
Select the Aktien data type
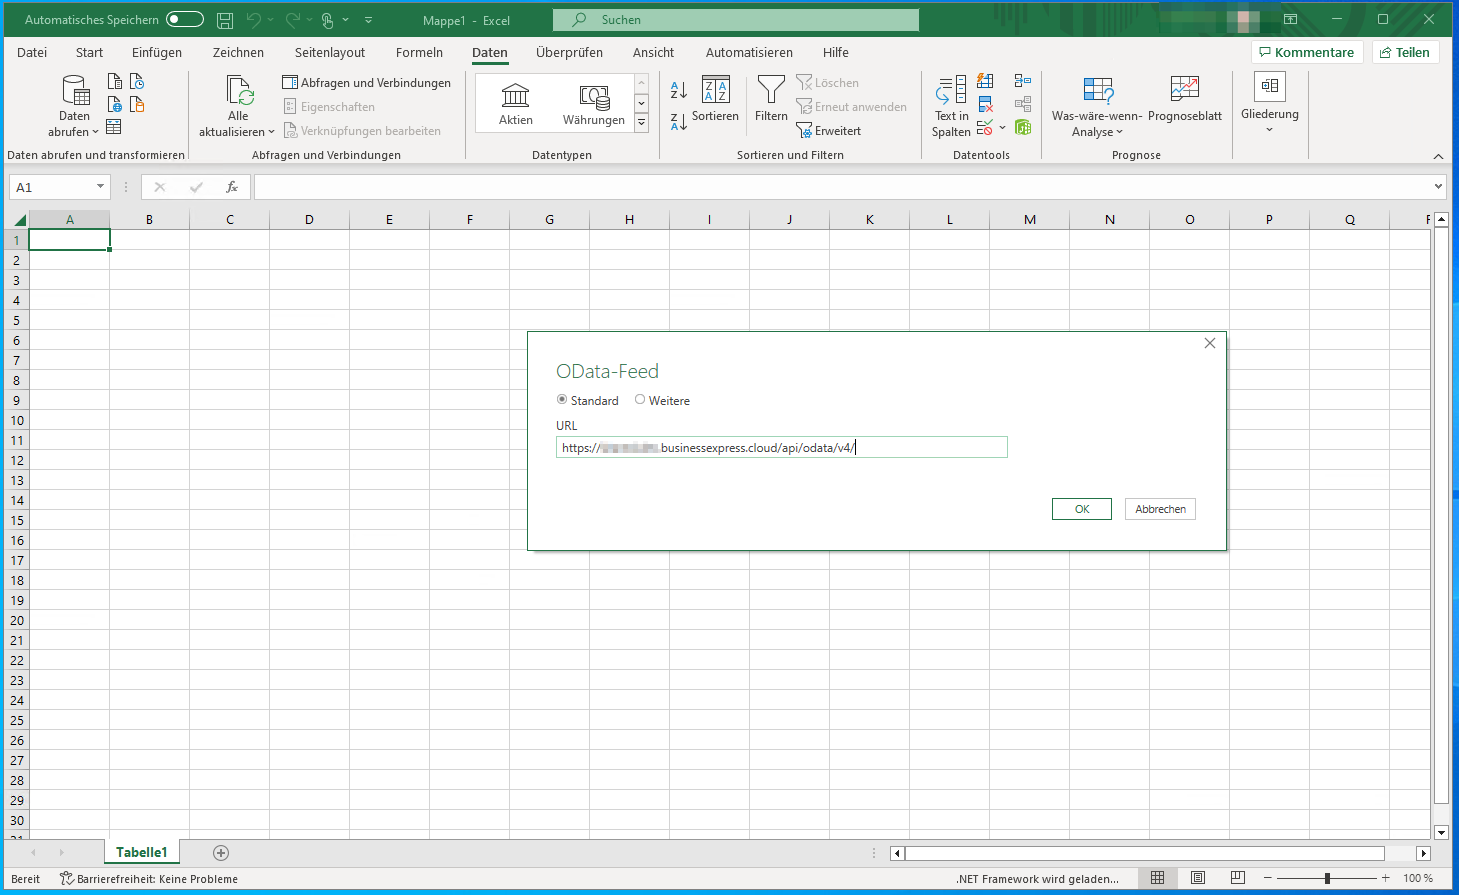(x=515, y=104)
